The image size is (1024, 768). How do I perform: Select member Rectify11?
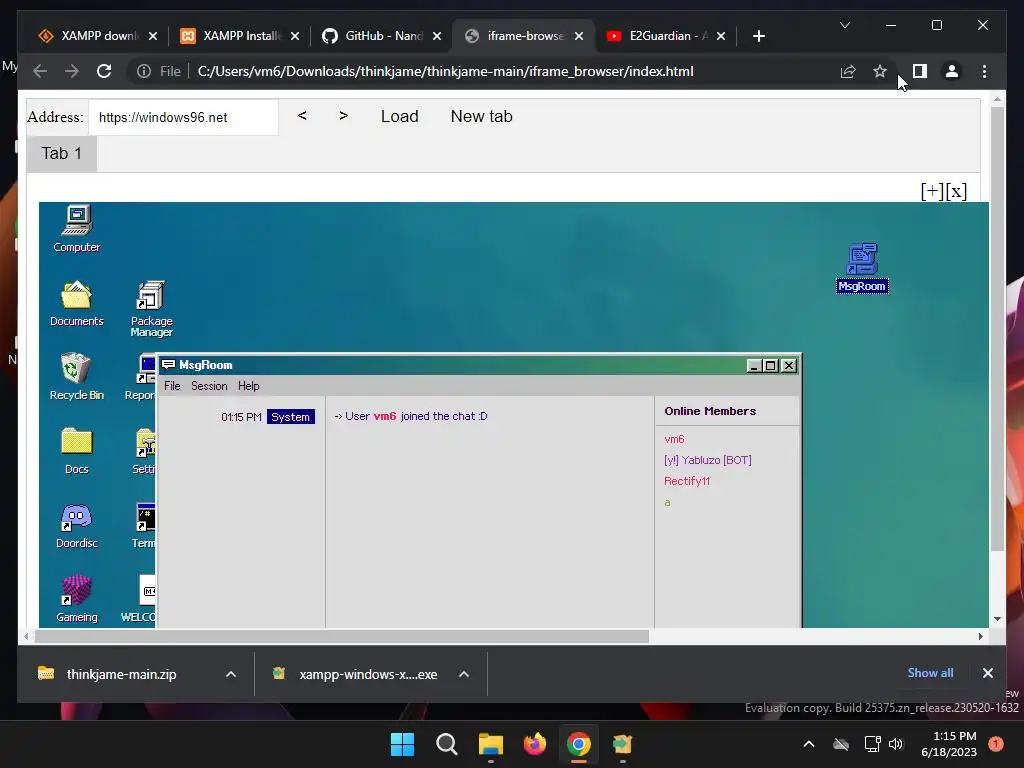pos(687,481)
